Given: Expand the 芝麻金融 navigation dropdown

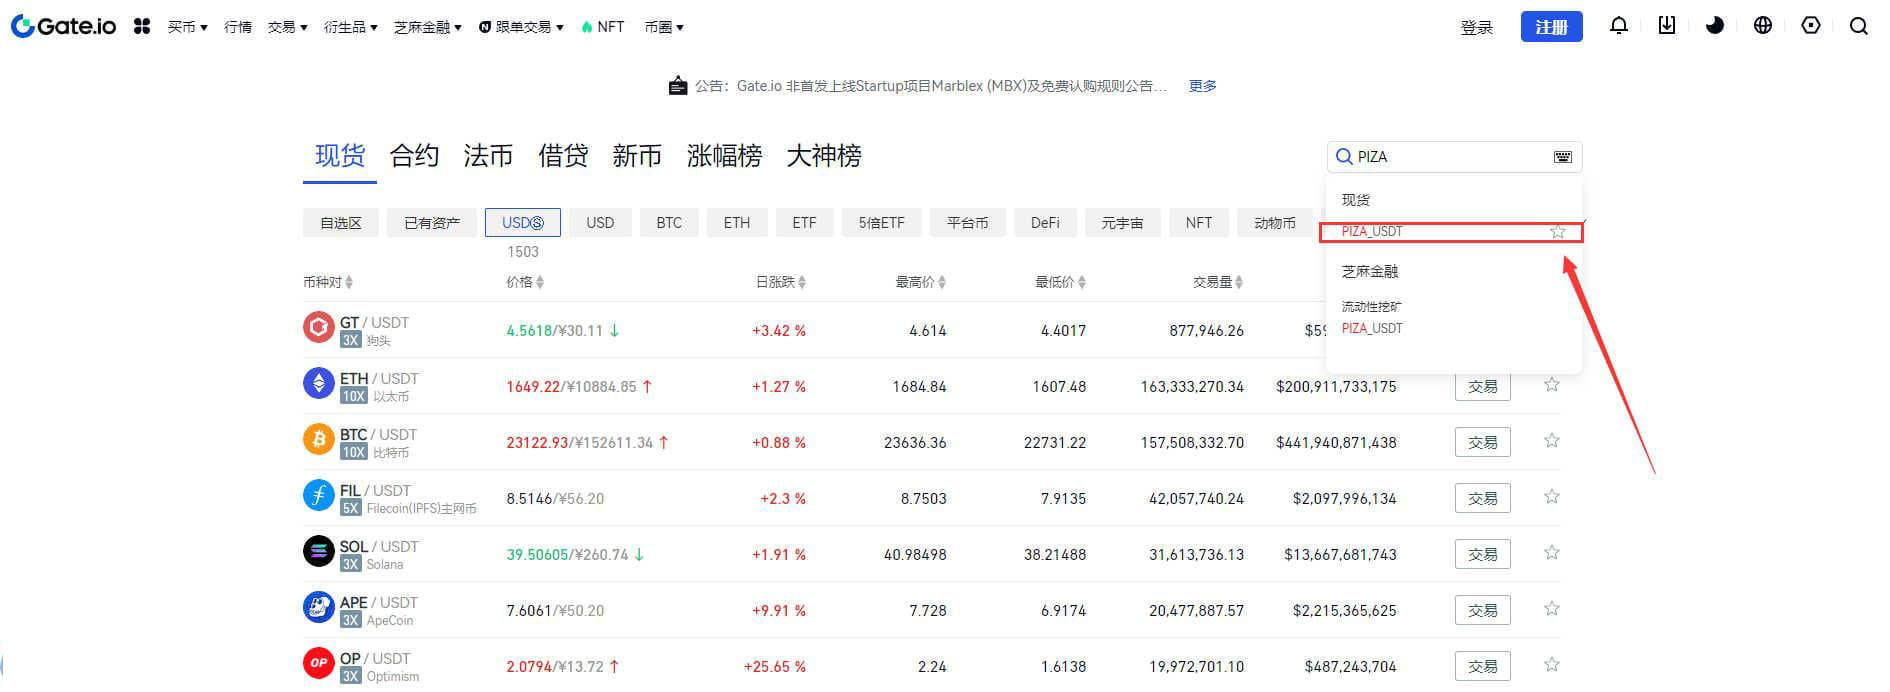Looking at the screenshot, I should coord(427,27).
